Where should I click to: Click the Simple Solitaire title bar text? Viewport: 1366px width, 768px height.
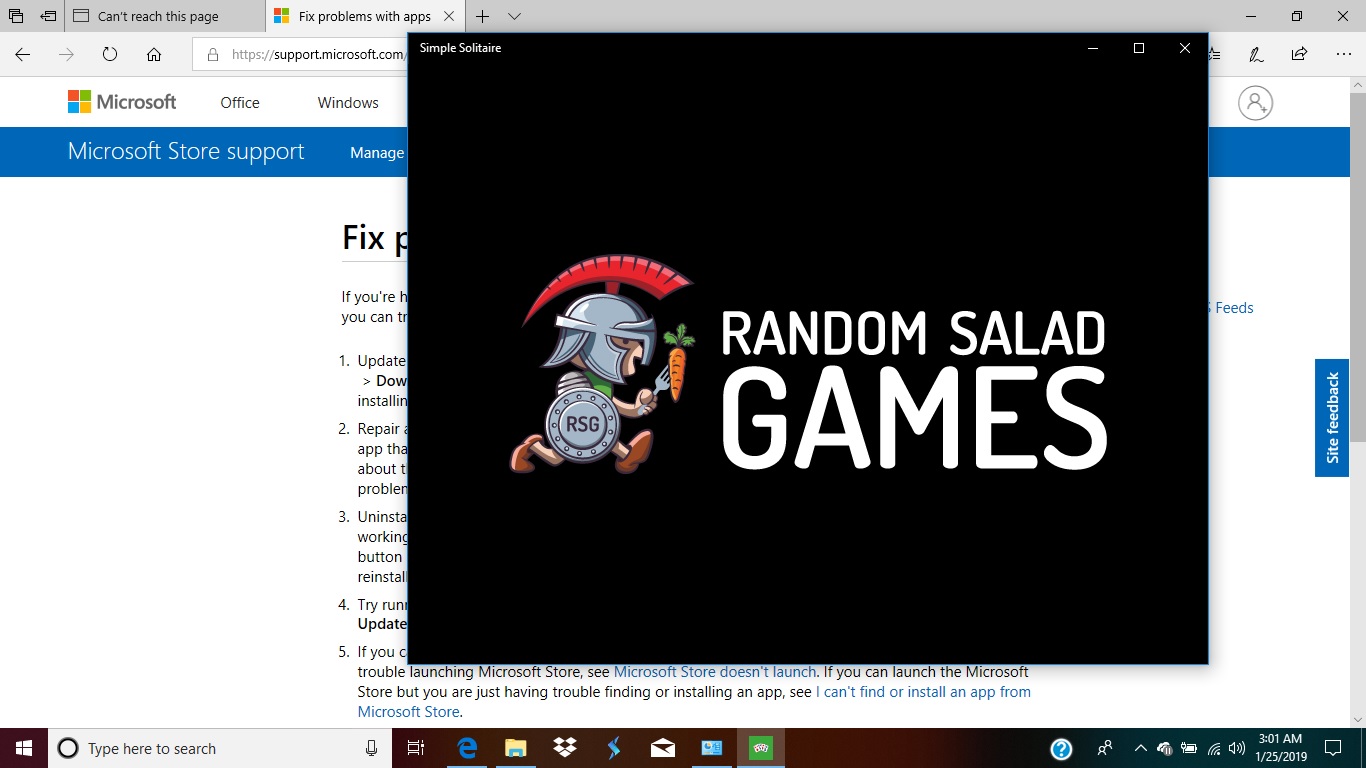[460, 48]
